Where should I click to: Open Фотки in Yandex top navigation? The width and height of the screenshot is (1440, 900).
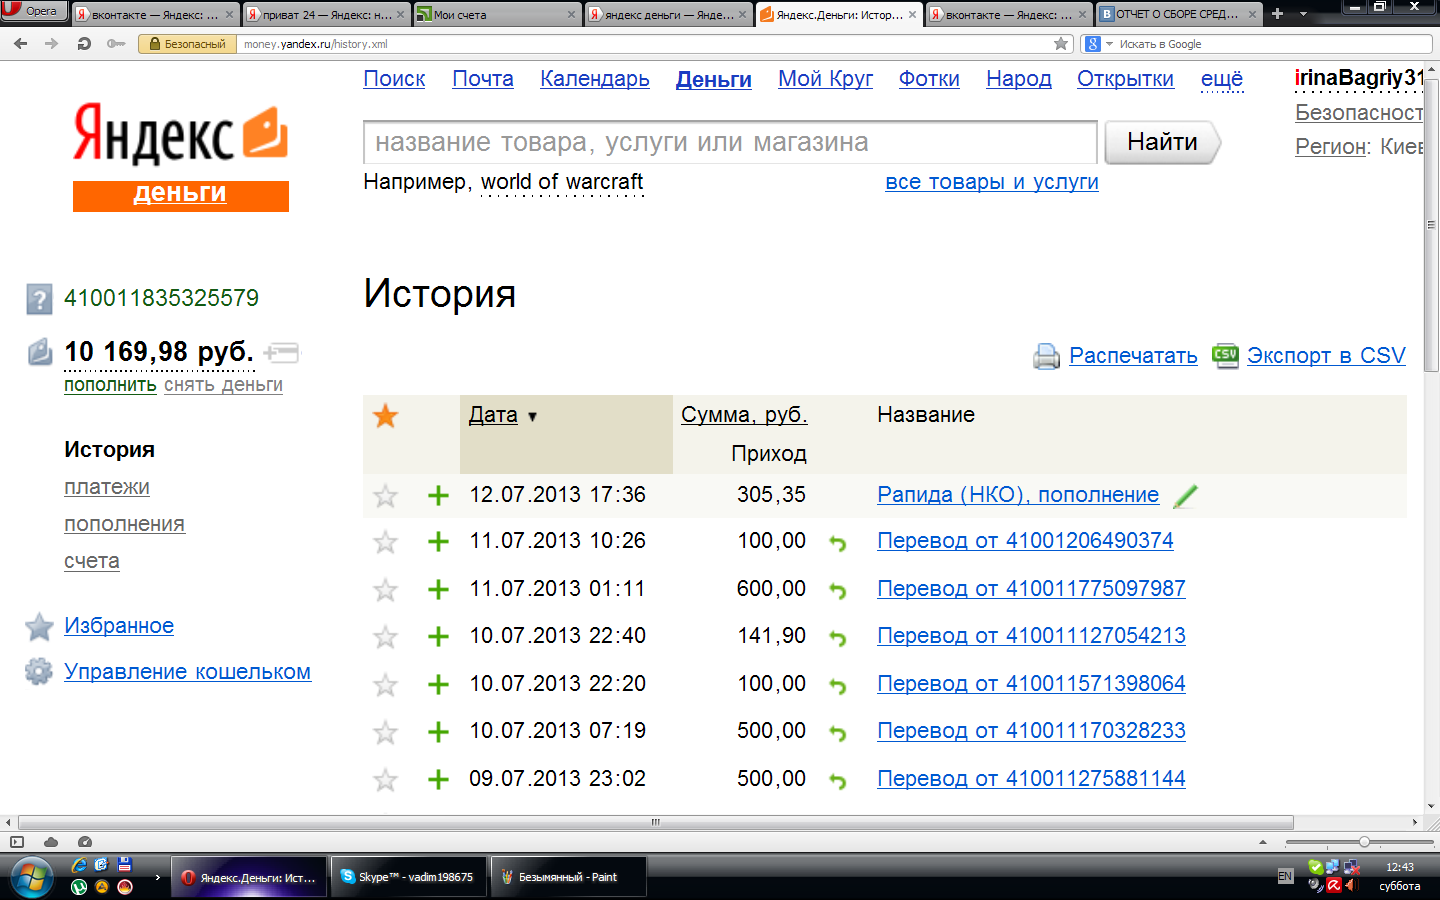929,79
